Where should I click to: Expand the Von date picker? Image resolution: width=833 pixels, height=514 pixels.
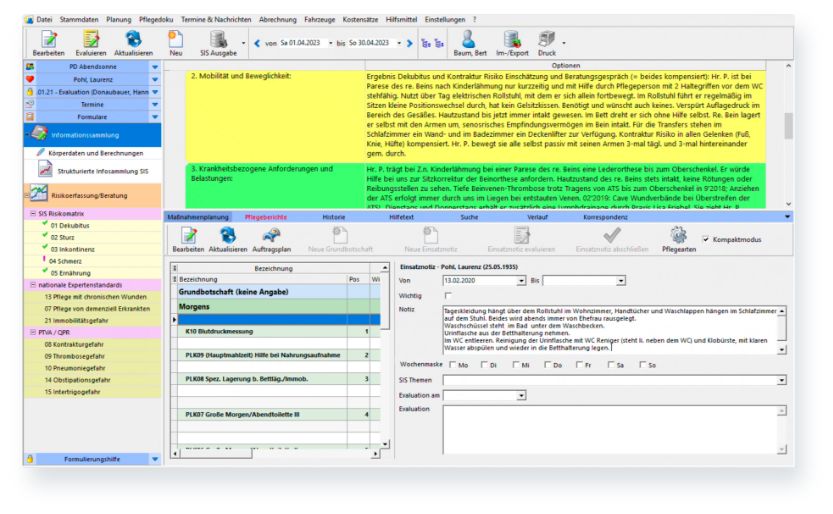click(521, 281)
